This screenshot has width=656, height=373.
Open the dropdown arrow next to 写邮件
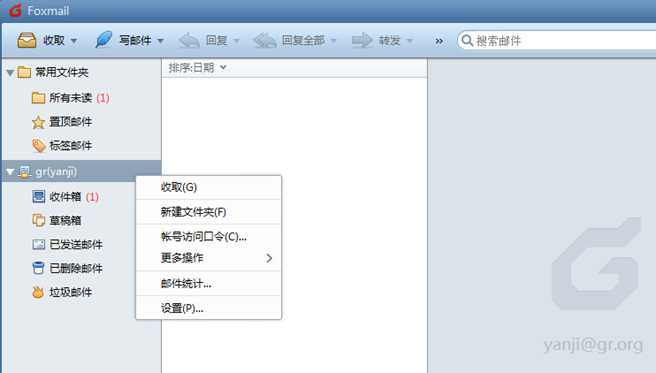[x=160, y=41]
